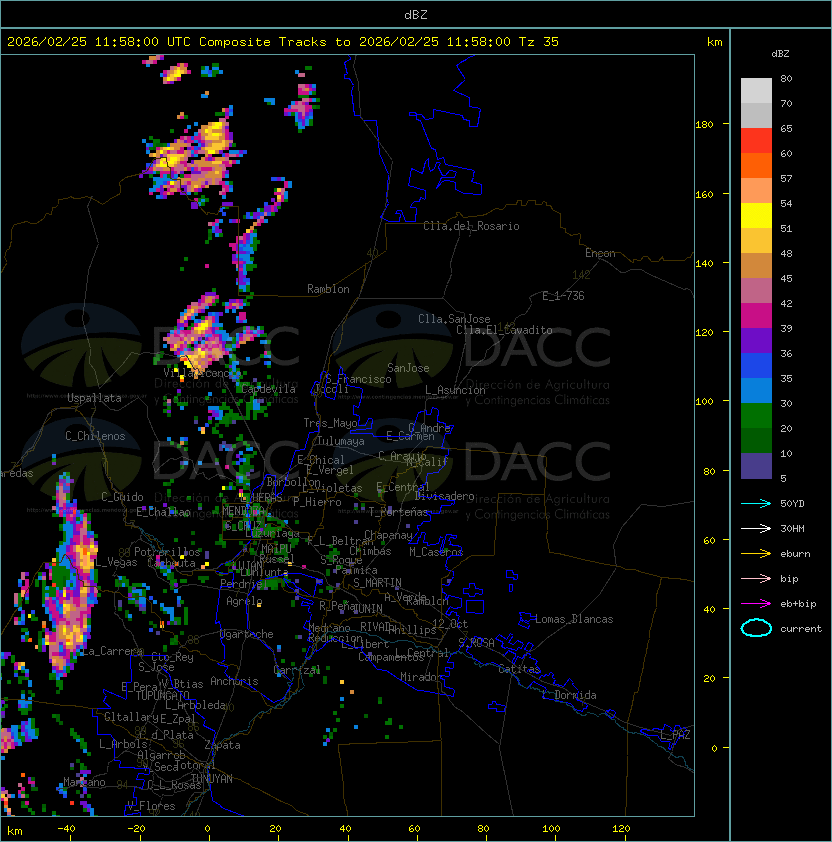
Task: Click the 'Ugarteche' map label
Action: tap(247, 634)
